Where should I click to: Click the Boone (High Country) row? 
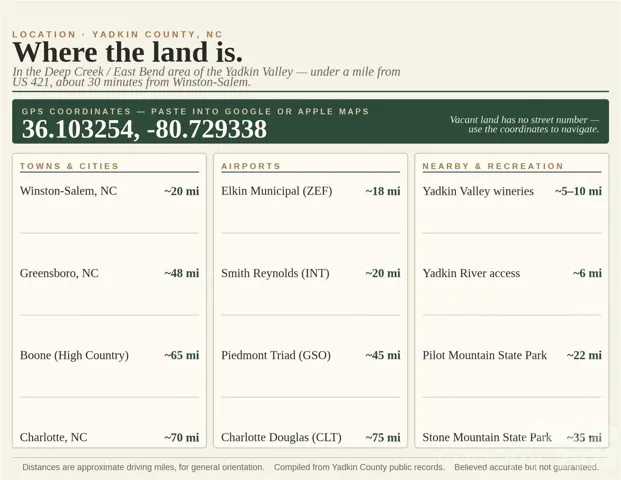(x=109, y=355)
